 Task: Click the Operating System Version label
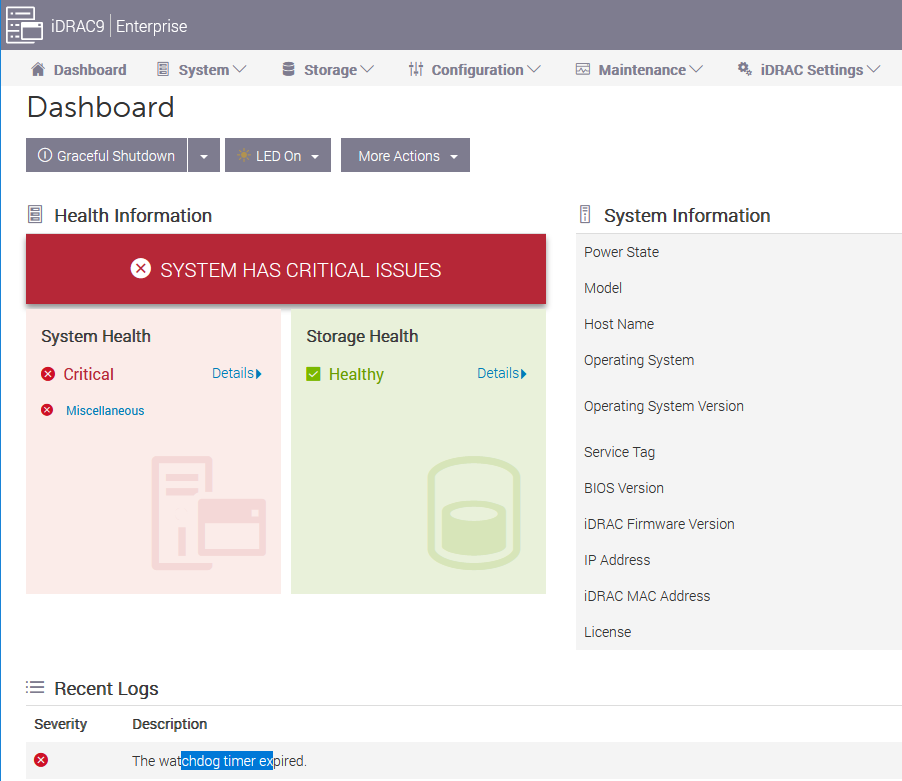[x=664, y=406]
